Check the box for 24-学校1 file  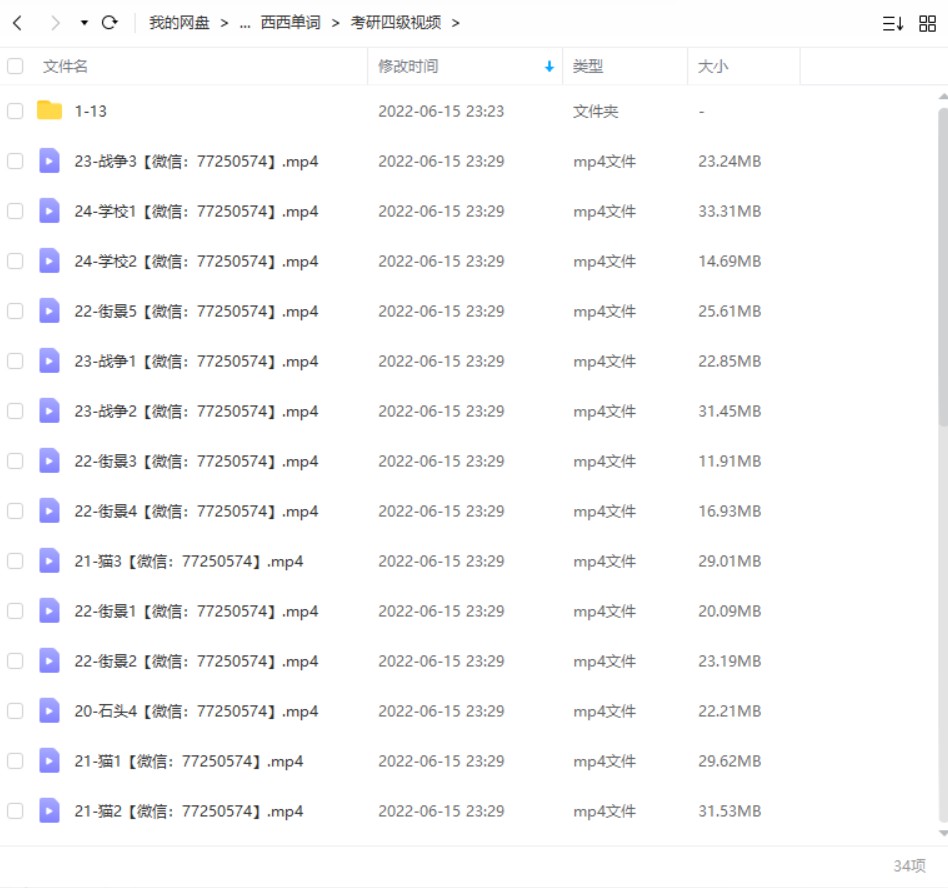click(15, 211)
